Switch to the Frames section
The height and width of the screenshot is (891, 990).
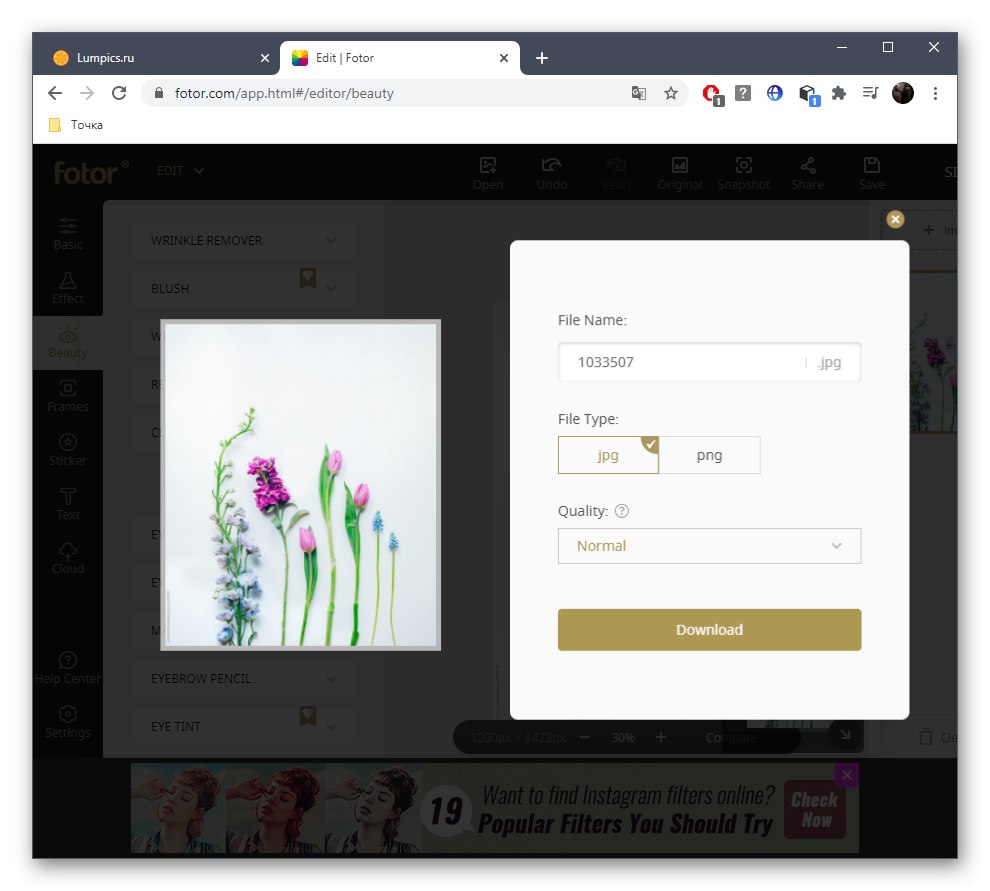point(67,395)
